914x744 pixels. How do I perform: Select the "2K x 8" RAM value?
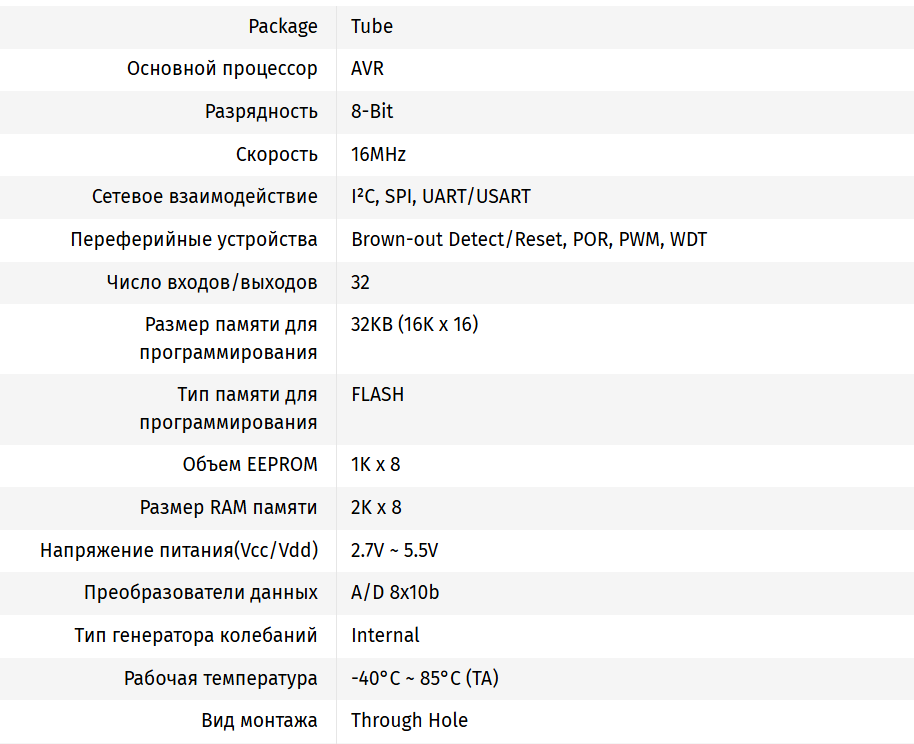[376, 507]
